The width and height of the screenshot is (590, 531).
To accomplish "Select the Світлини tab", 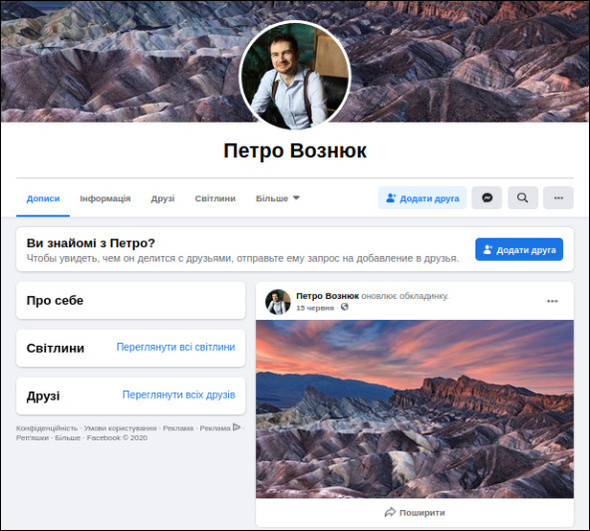I will click(215, 198).
